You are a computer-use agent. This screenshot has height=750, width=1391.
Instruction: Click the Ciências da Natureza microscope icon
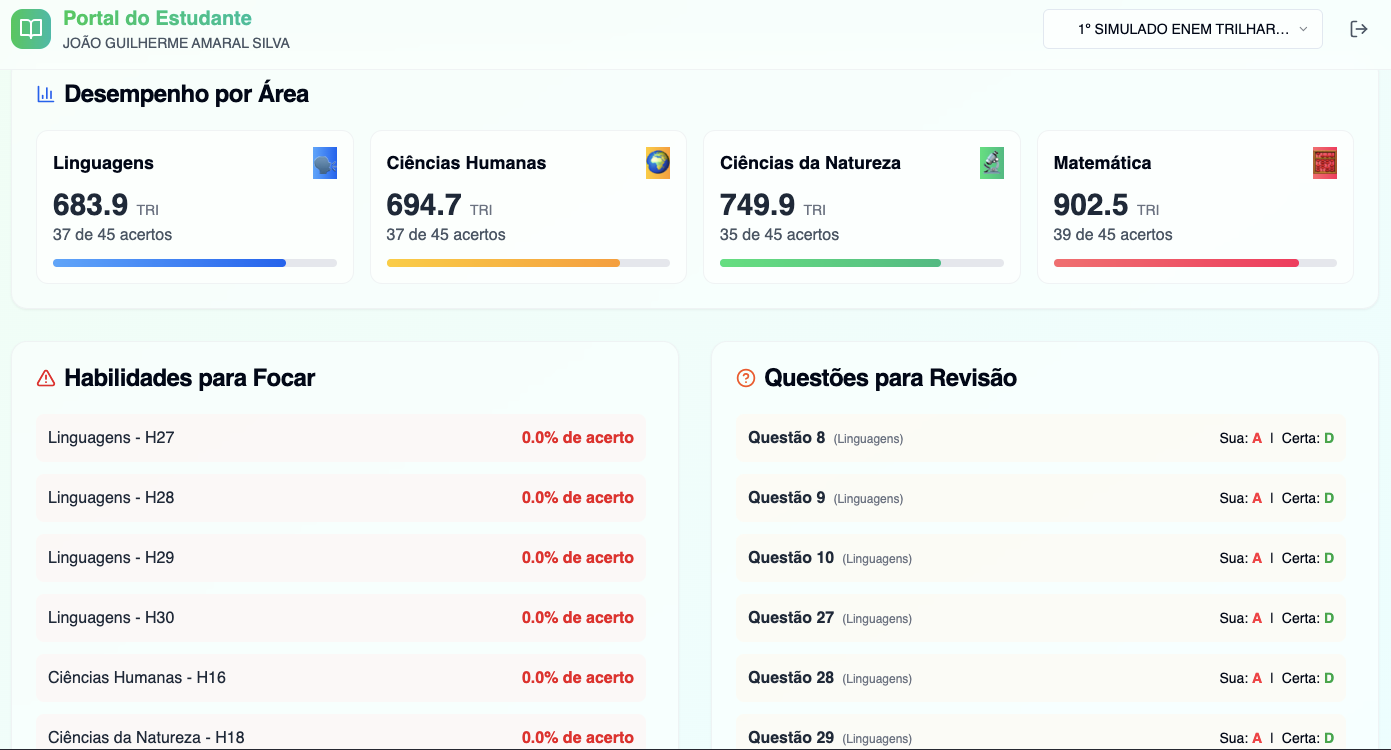click(x=991, y=163)
